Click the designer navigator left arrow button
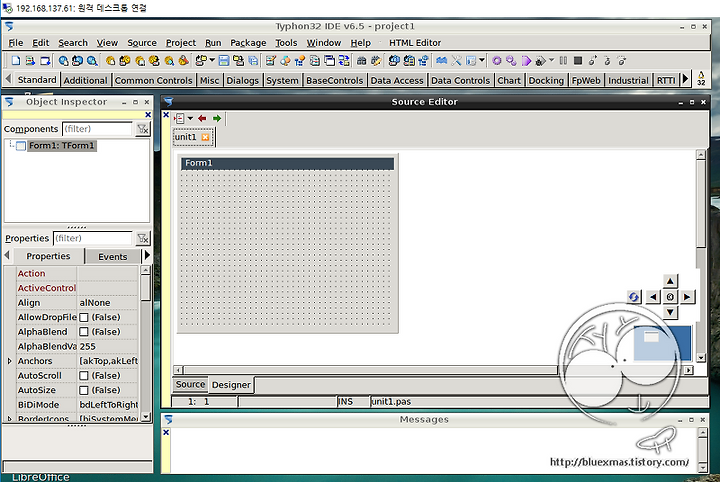720x482 pixels. [653, 297]
